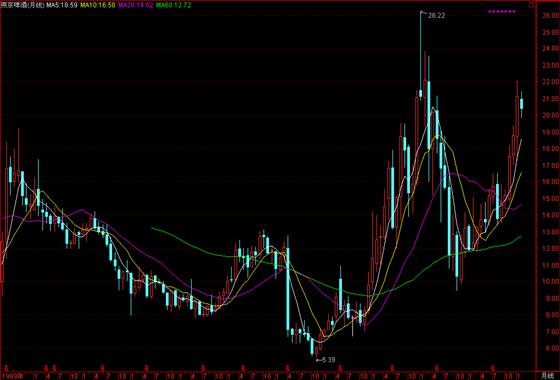Screen dimensions: 560x380
Task: Click the purple dotted line marker near the top right
Action: pos(502,12)
